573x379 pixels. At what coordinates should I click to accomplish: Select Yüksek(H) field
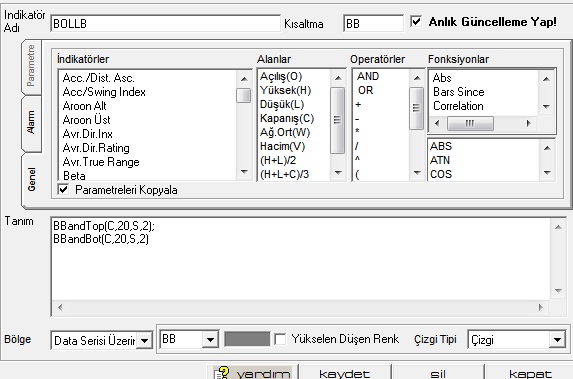285,90
